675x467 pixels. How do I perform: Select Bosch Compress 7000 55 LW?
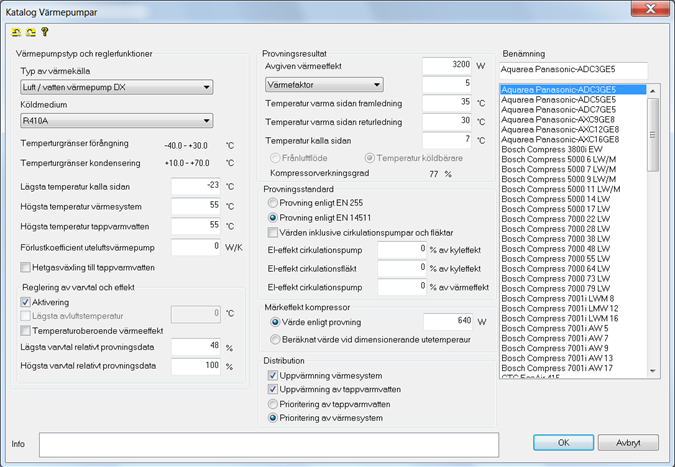pos(573,259)
